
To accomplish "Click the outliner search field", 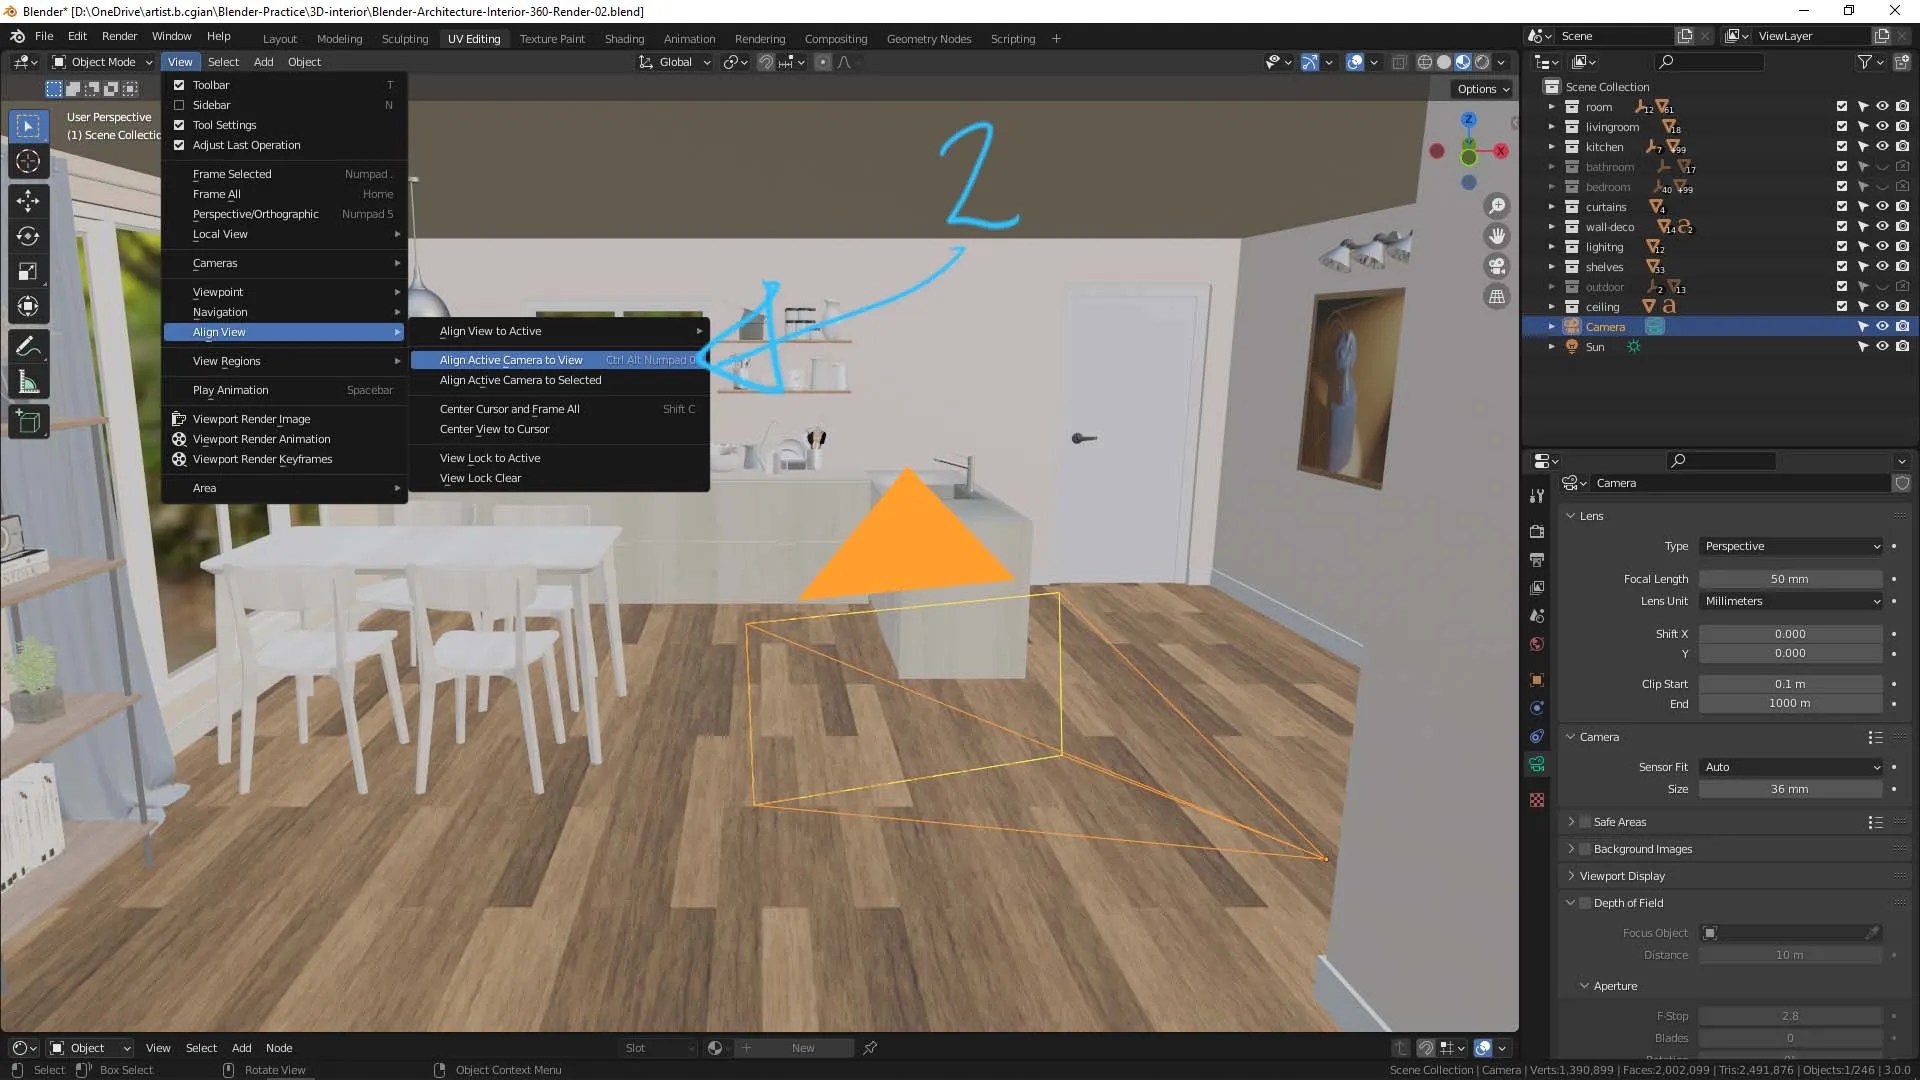I will pos(1710,62).
